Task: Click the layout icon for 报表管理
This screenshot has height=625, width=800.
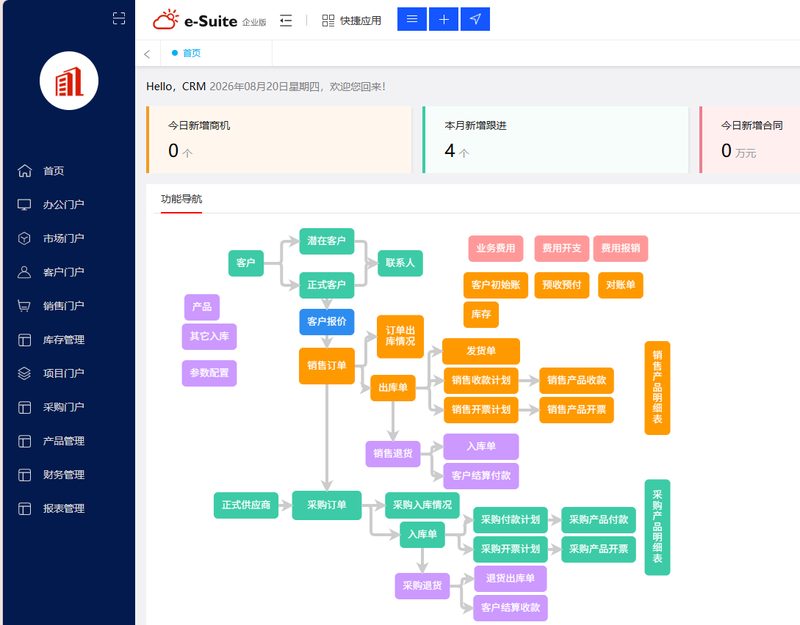Action: (24, 509)
